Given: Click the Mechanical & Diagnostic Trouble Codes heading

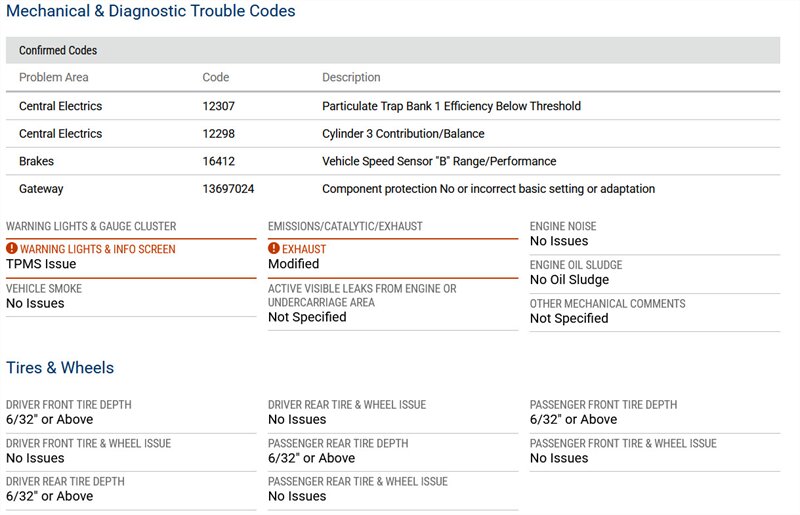Looking at the screenshot, I should tap(151, 11).
